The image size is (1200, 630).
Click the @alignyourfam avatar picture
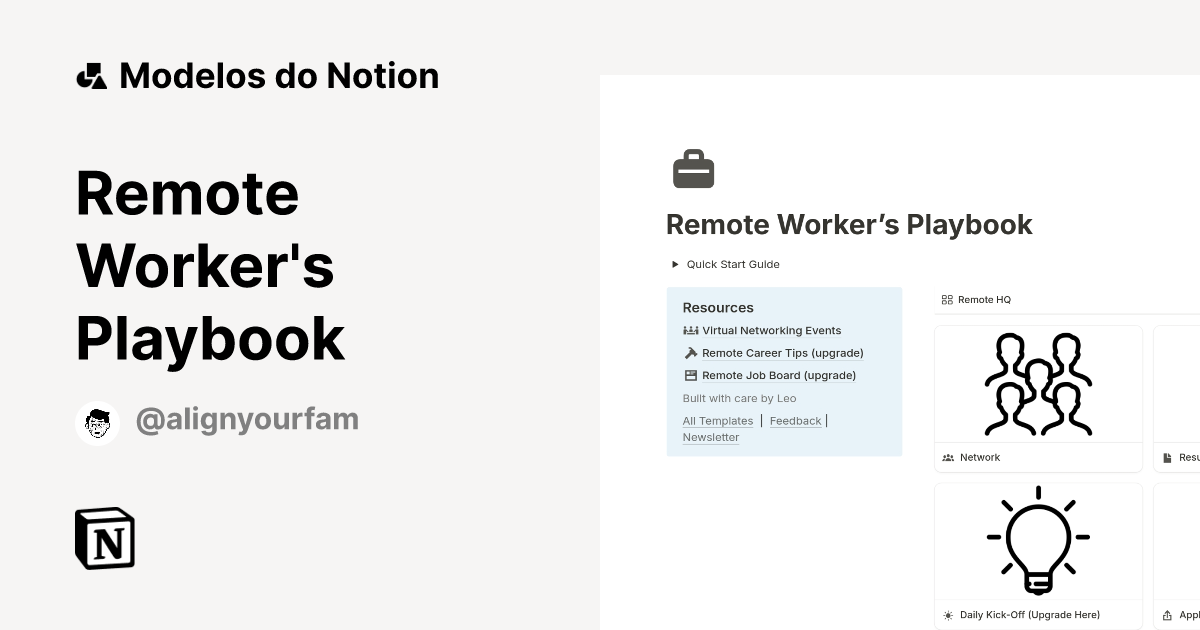point(97,422)
